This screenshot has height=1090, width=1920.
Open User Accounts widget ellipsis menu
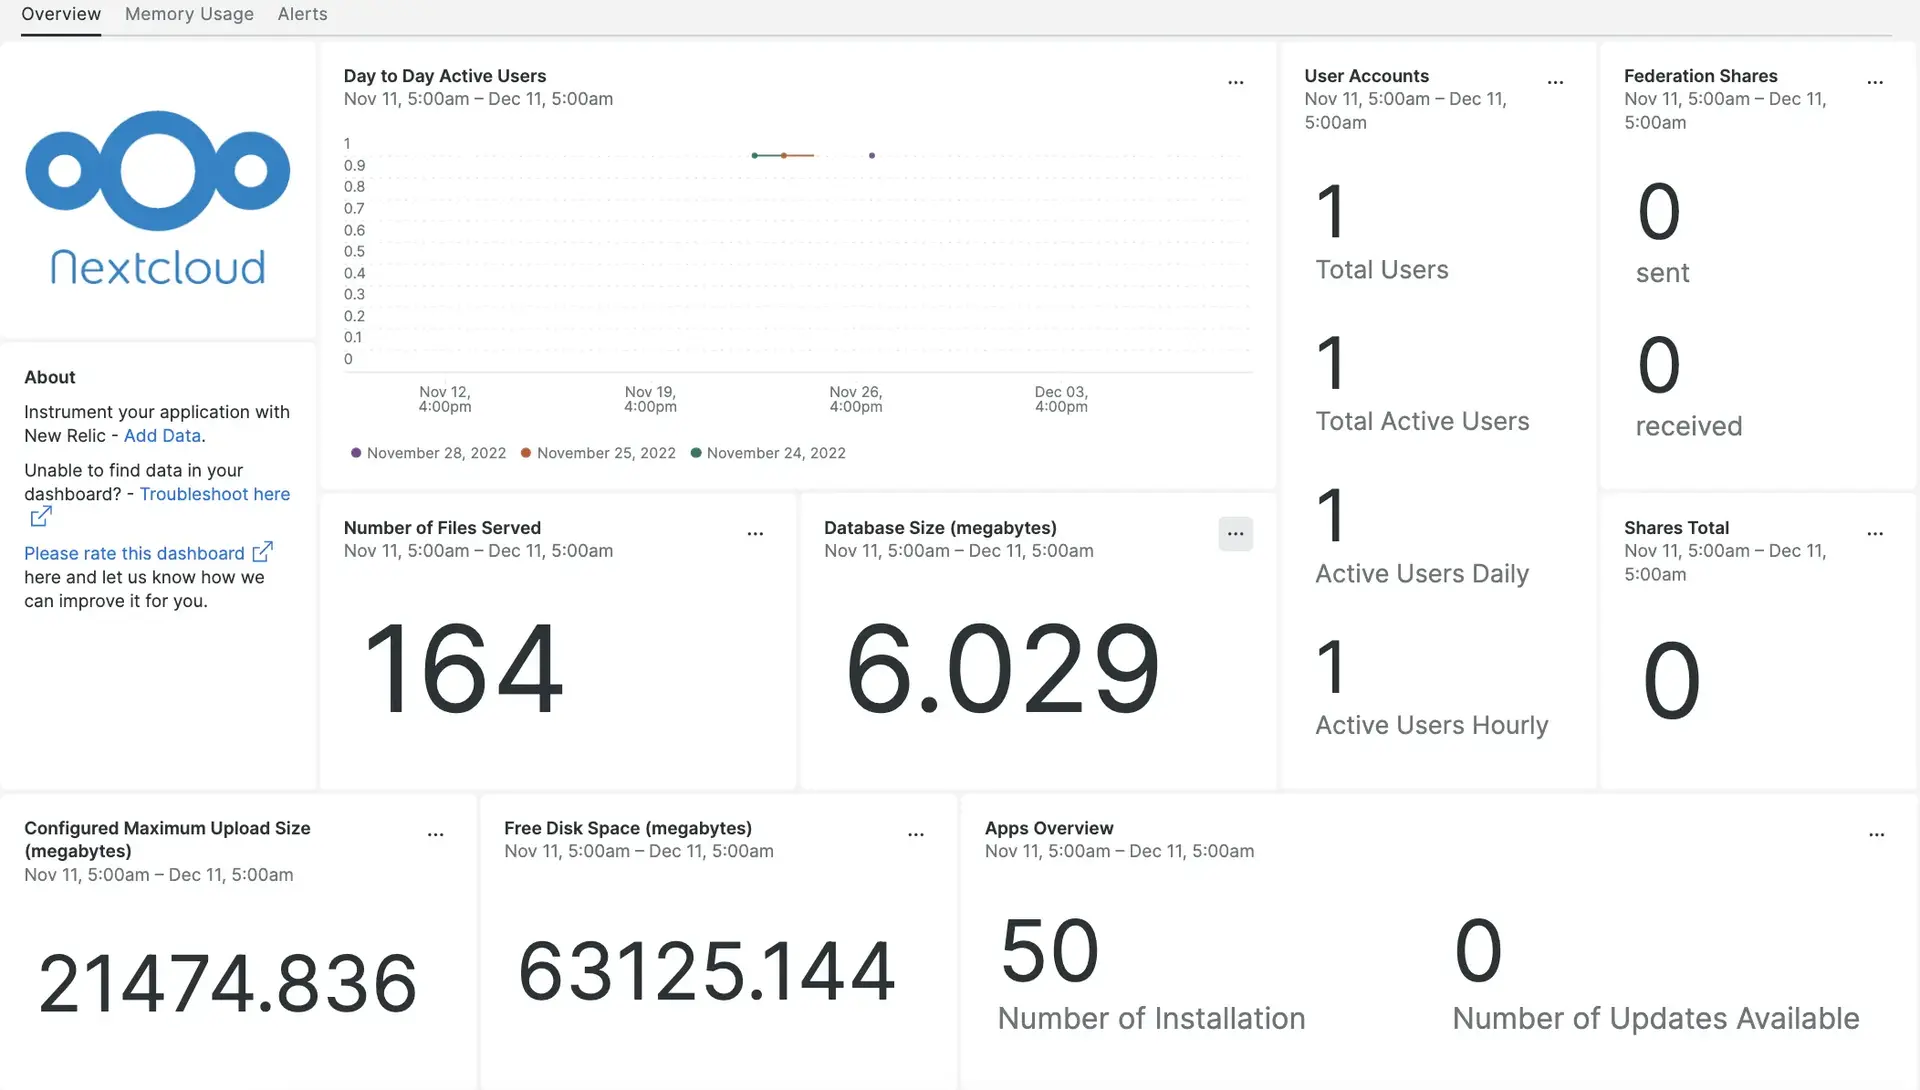click(1555, 82)
